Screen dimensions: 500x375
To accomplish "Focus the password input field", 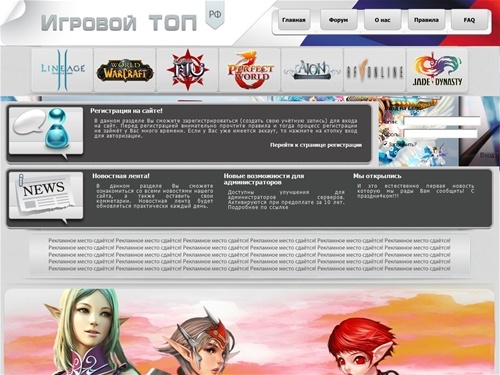I will pos(441,133).
